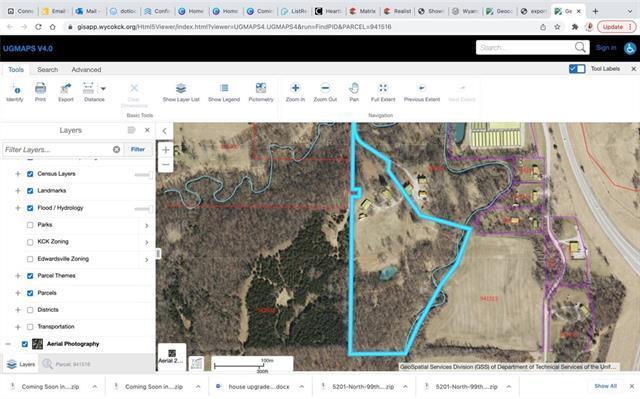
Task: Expand the Landmarks layer group
Action: click(x=18, y=191)
